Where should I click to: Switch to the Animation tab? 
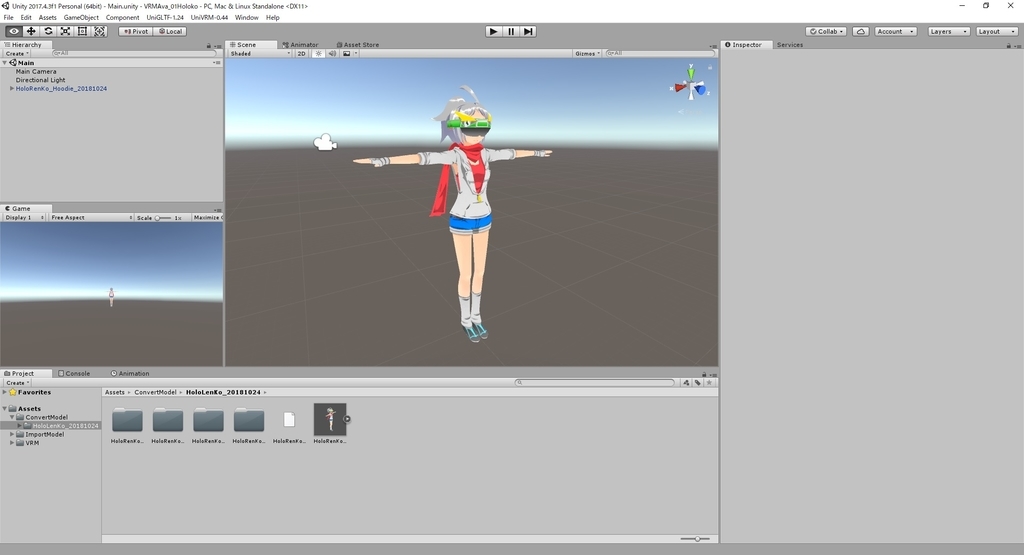point(130,373)
